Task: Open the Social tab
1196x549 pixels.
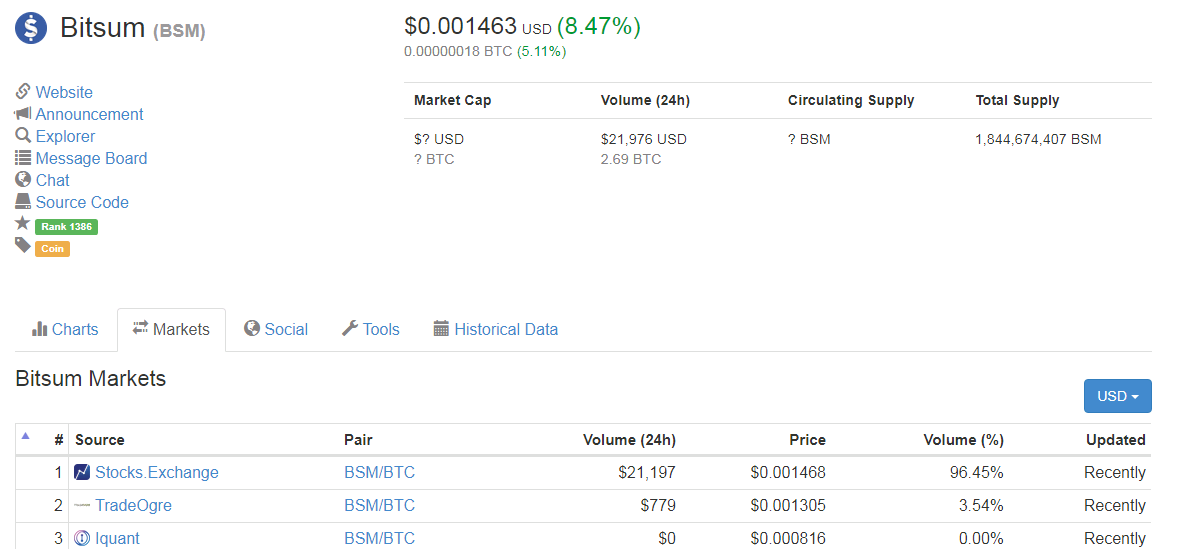Action: pyautogui.click(x=276, y=329)
